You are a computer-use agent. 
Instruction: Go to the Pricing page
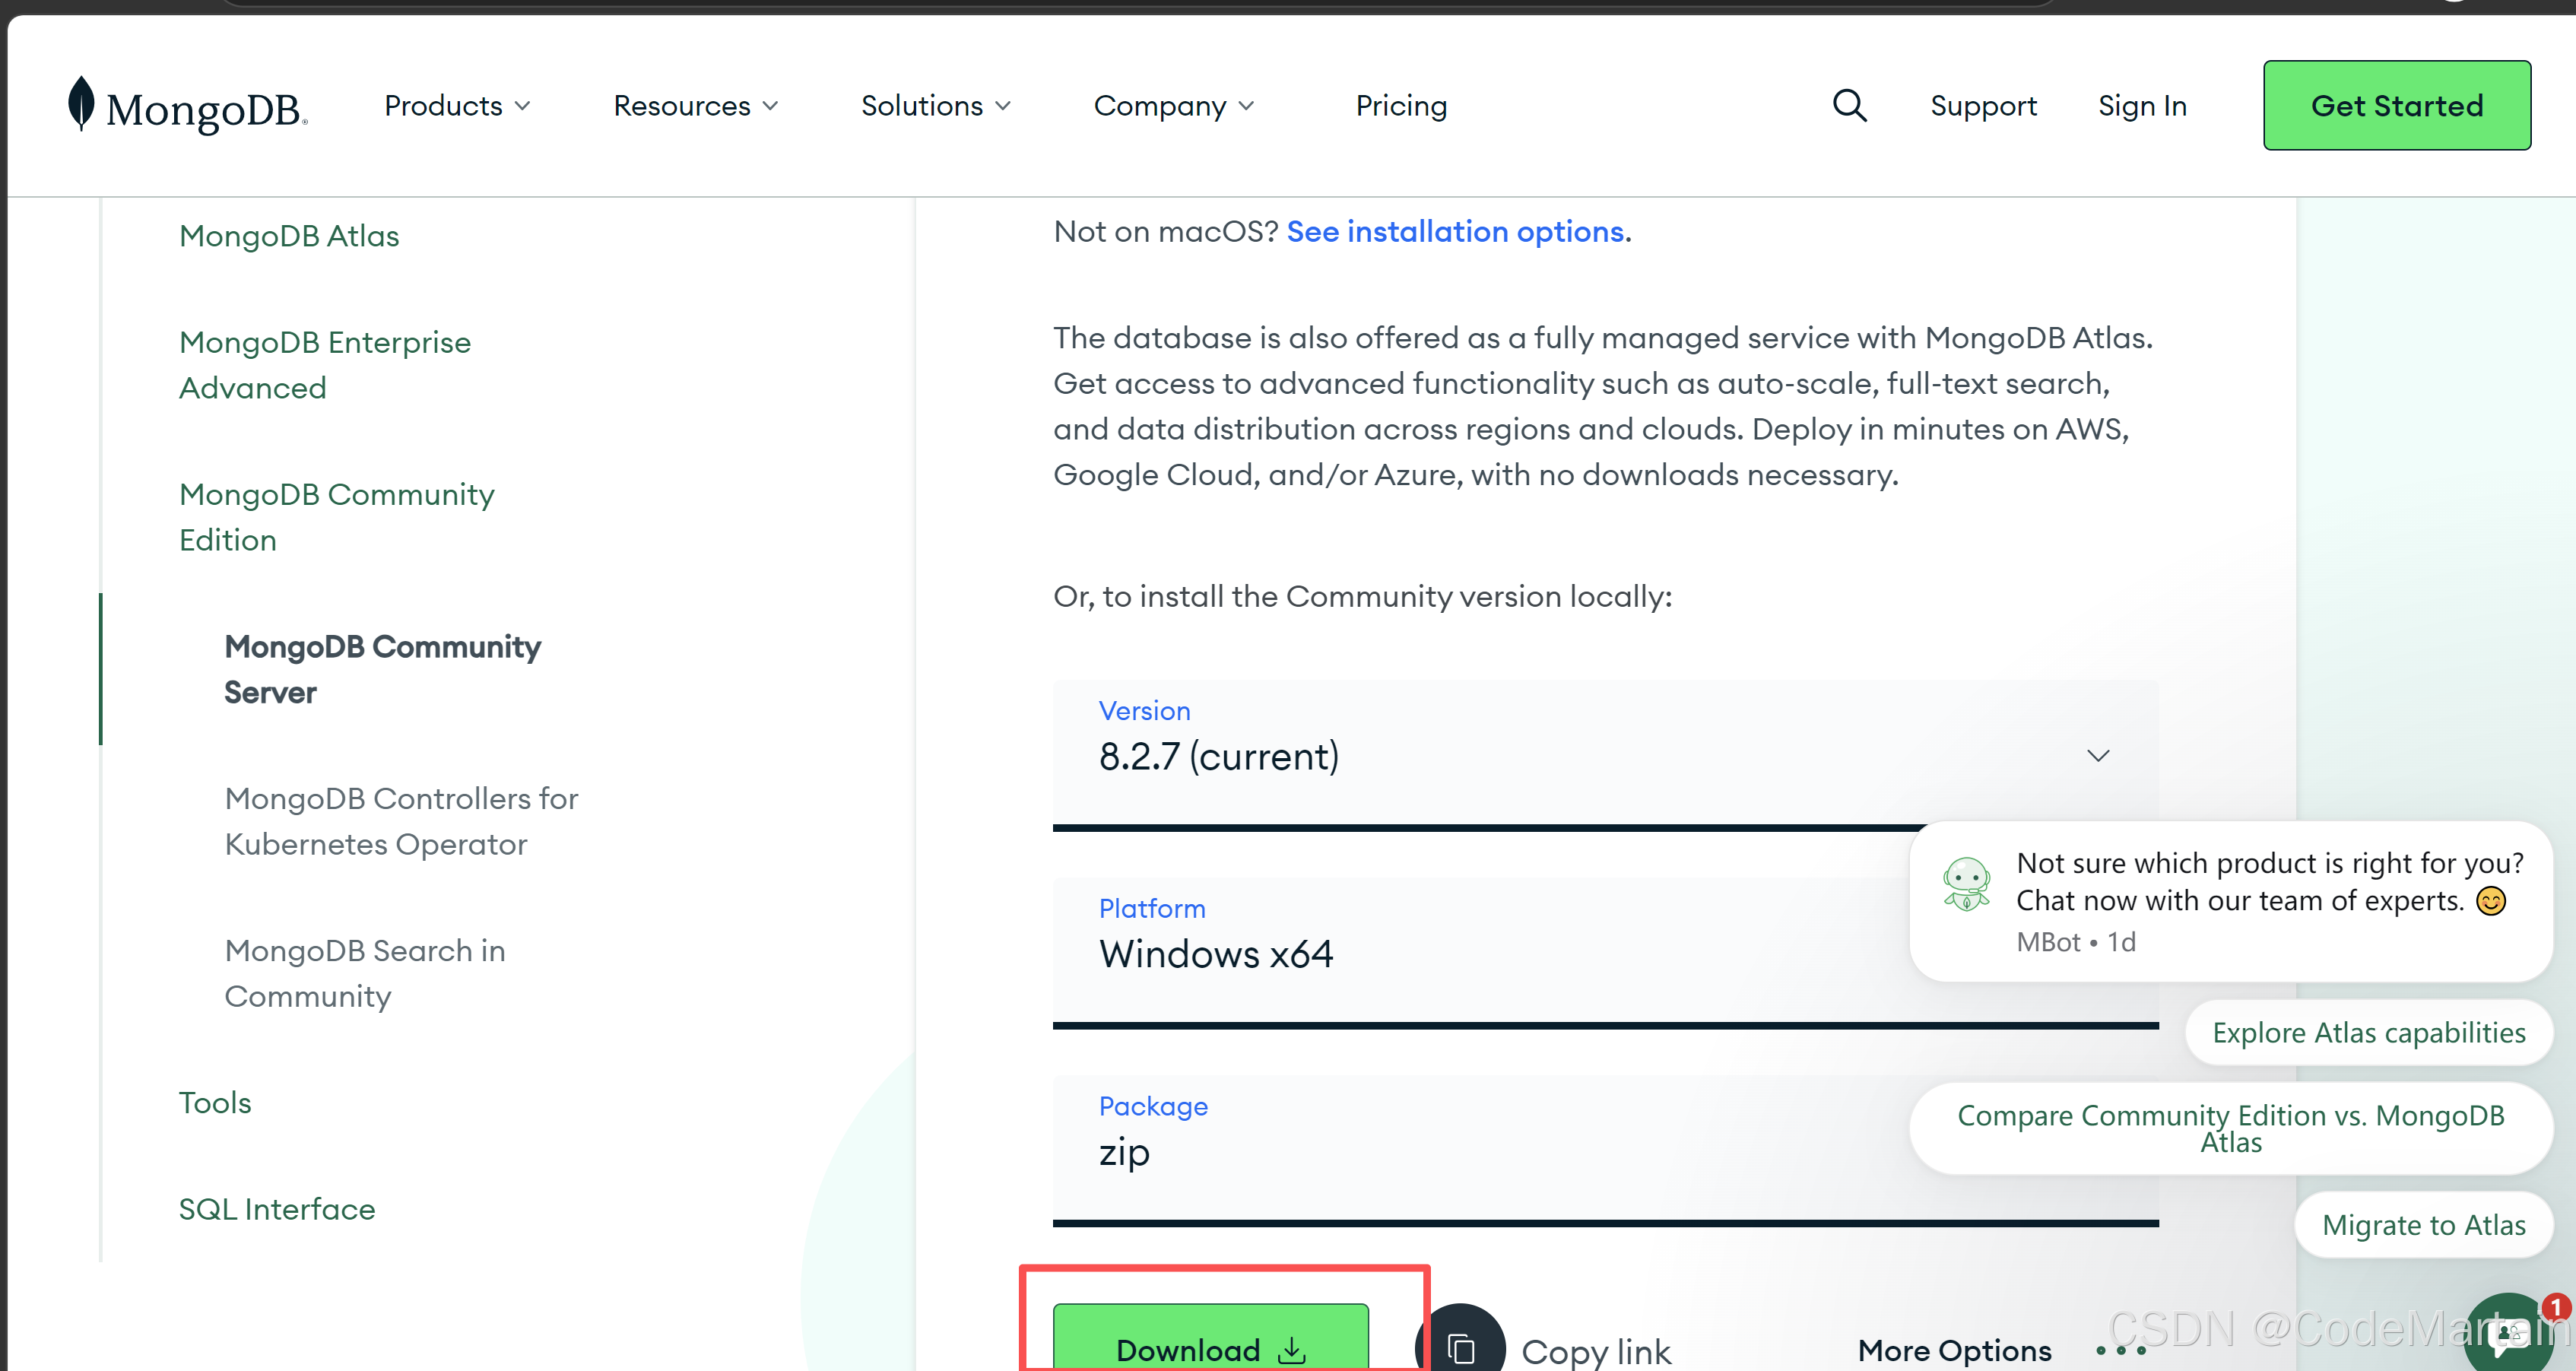(x=1401, y=106)
